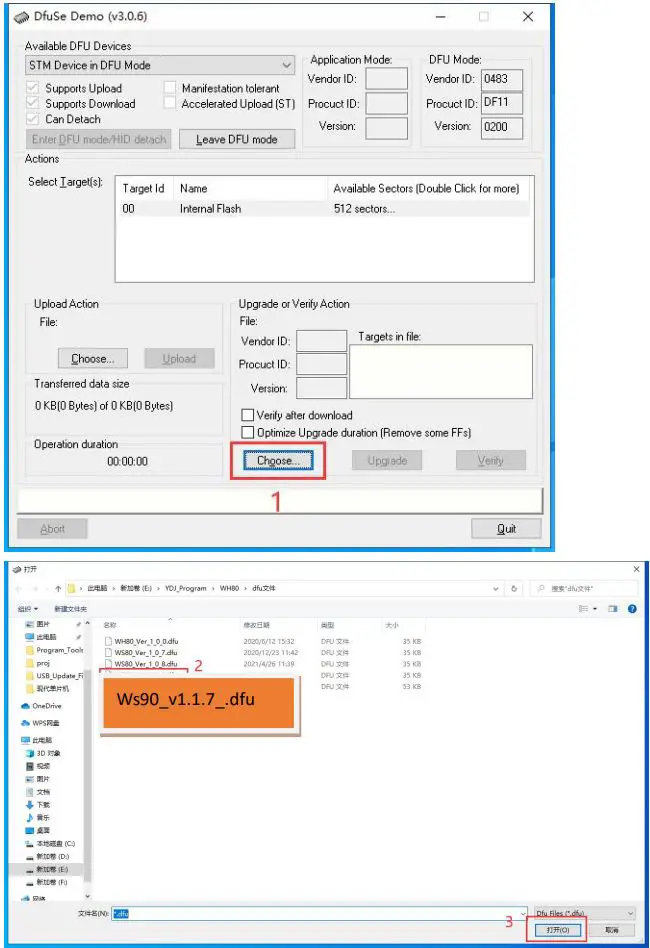Viewport: 650px width, 948px height.
Task: Enable Verify after download checkbox
Action: pyautogui.click(x=248, y=416)
